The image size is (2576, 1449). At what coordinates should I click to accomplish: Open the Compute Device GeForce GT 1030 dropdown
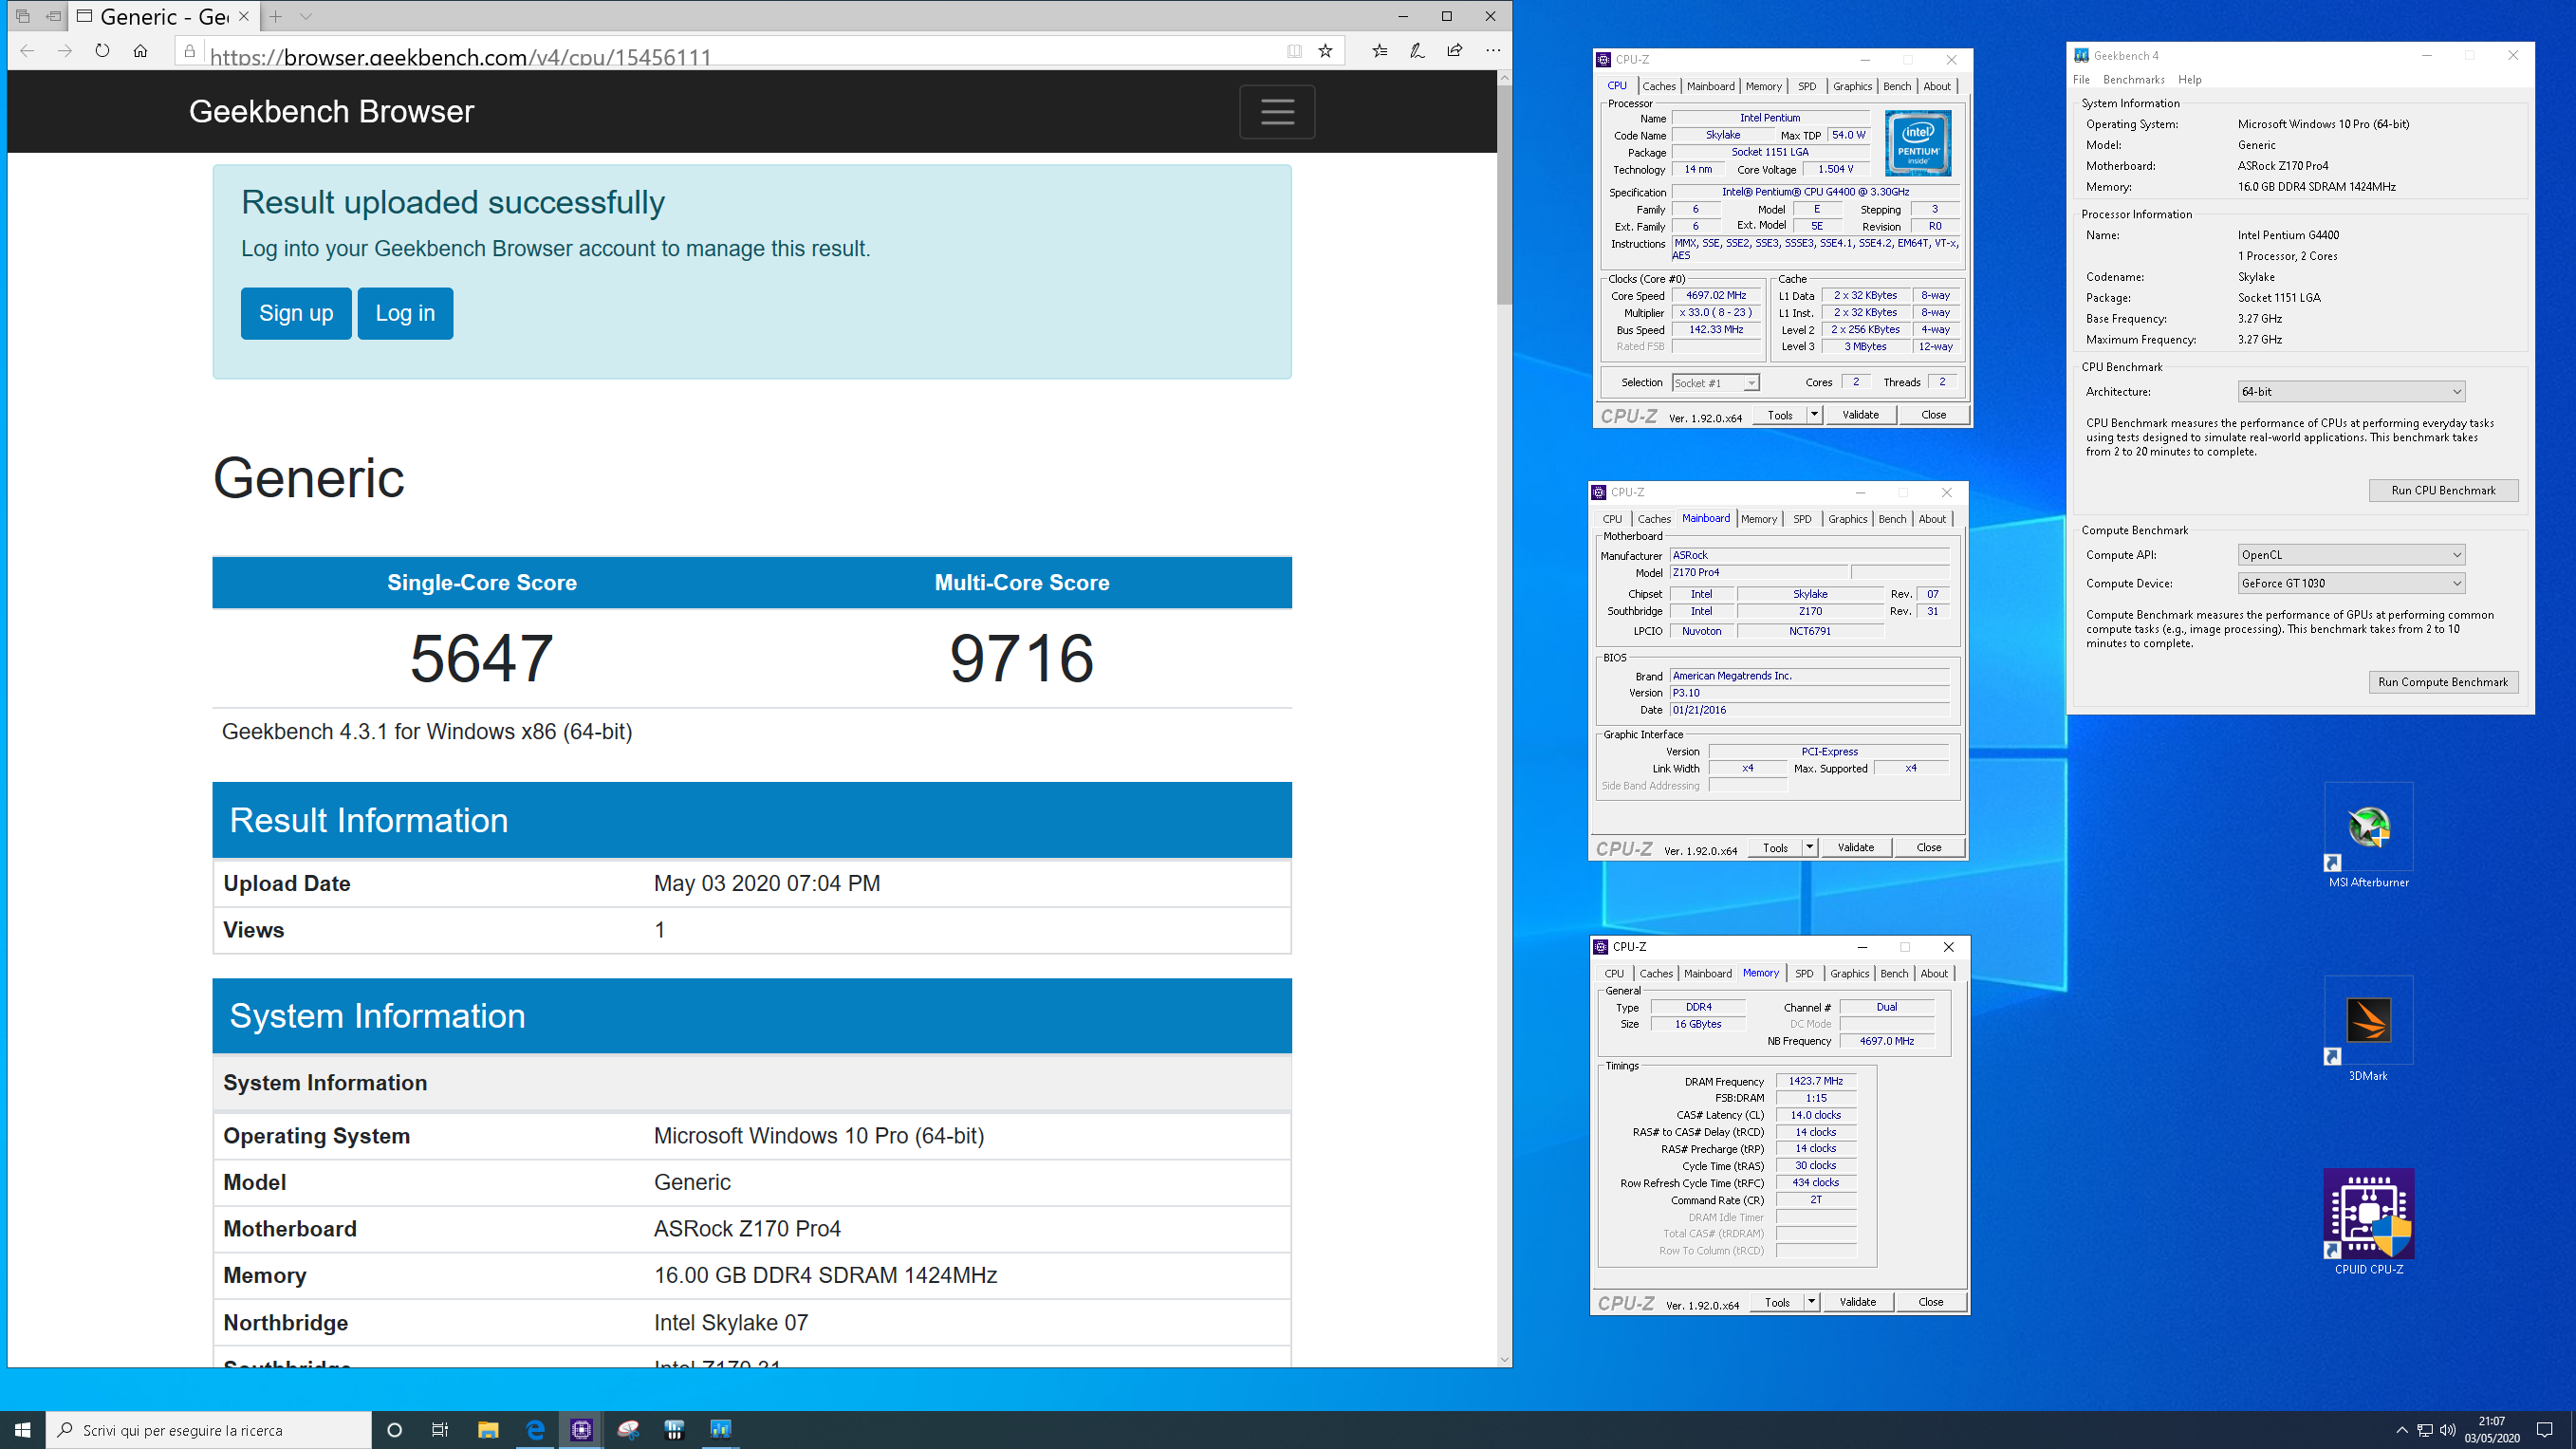[2351, 583]
